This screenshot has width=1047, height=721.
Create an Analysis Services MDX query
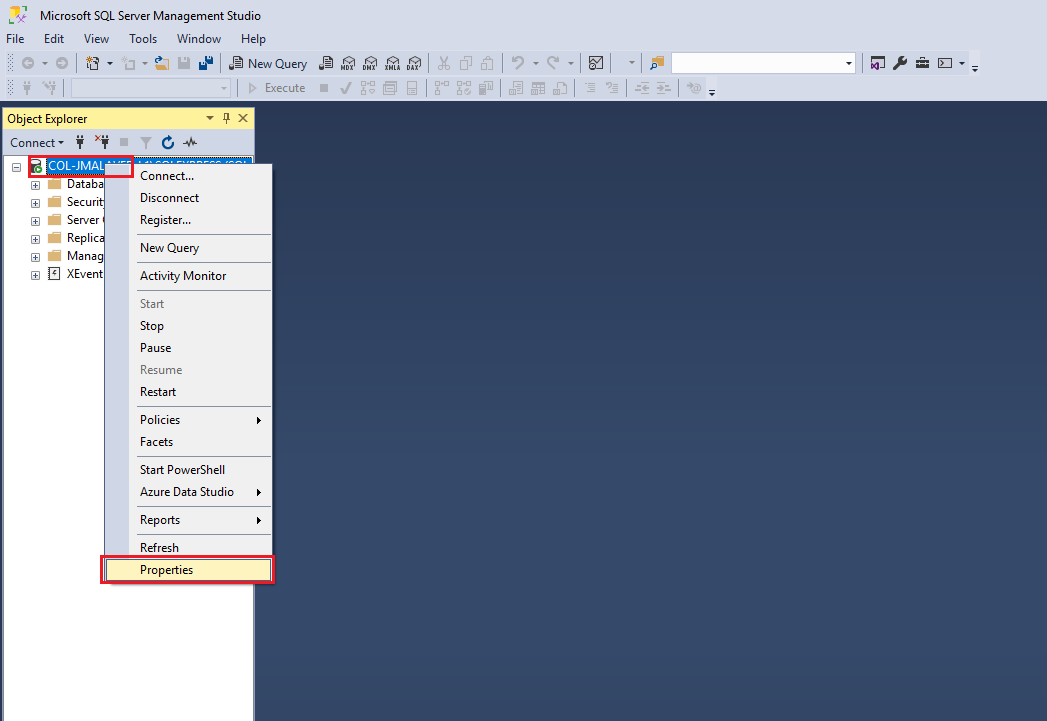[348, 63]
